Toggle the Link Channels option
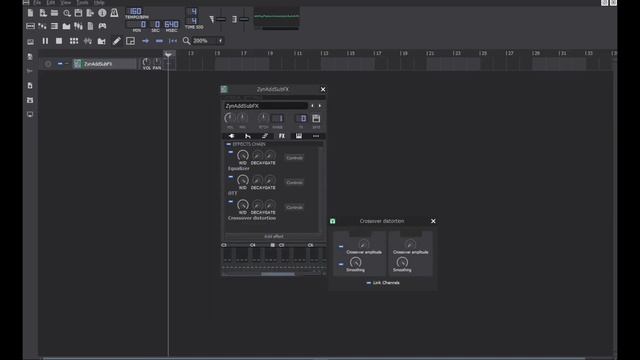 coord(383,282)
